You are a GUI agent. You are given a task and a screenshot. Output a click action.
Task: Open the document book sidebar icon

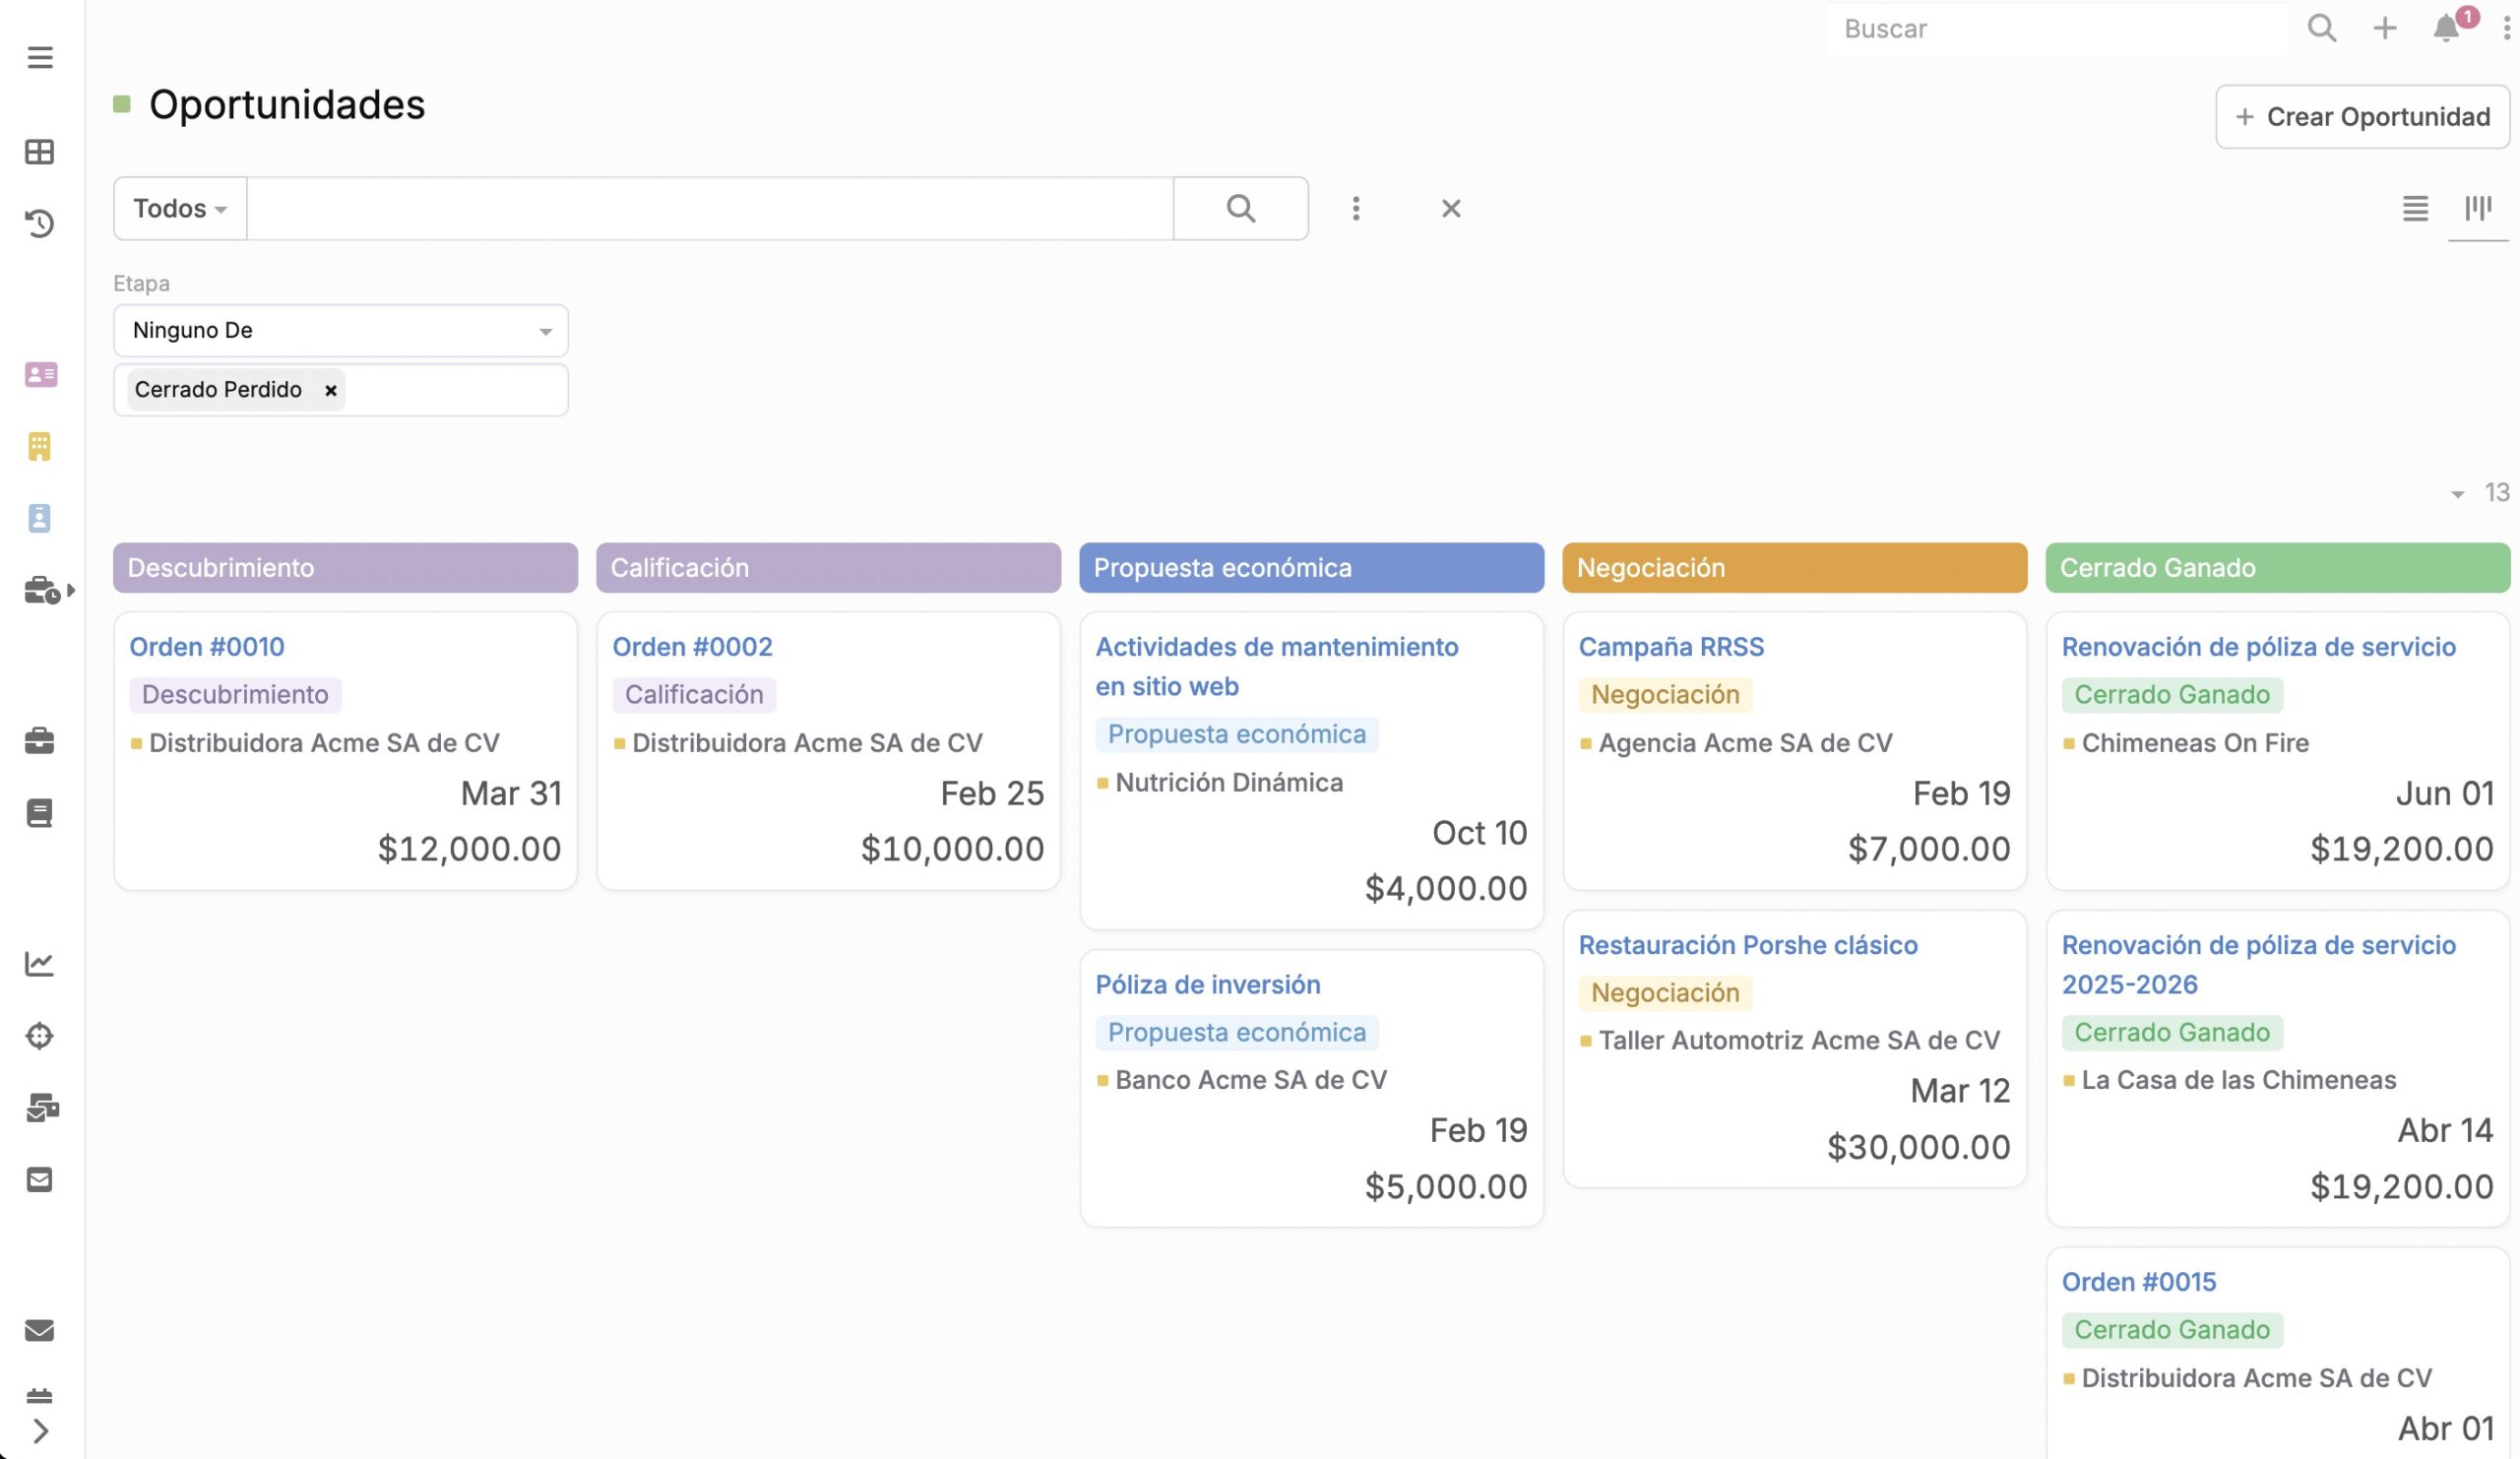click(40, 813)
